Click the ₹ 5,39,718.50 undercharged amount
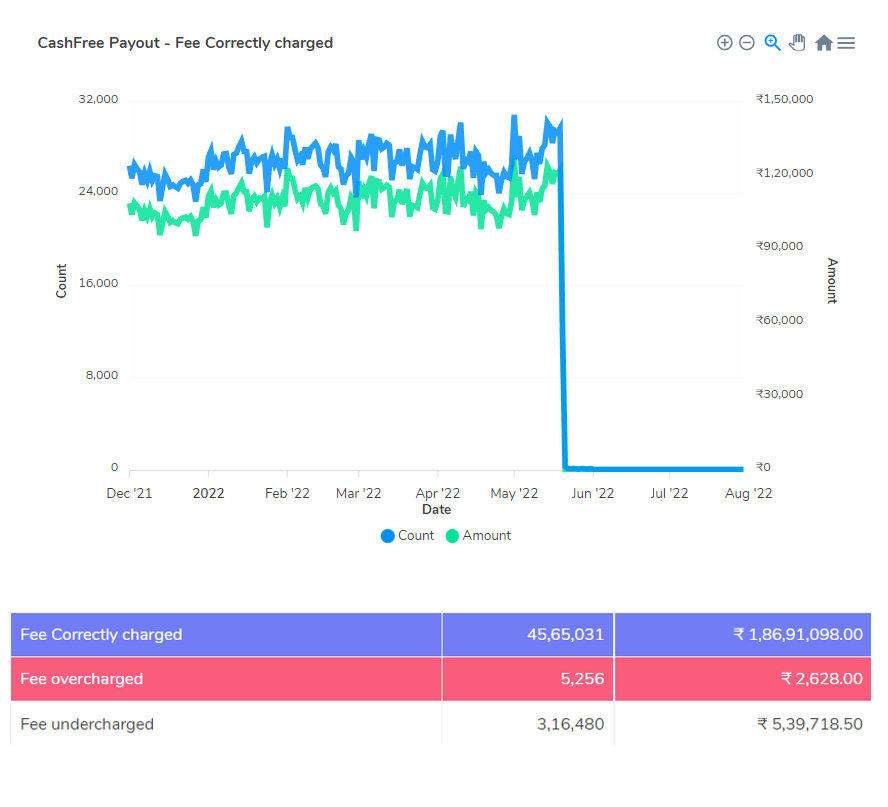Image resolution: width=888 pixels, height=807 pixels. click(810, 724)
